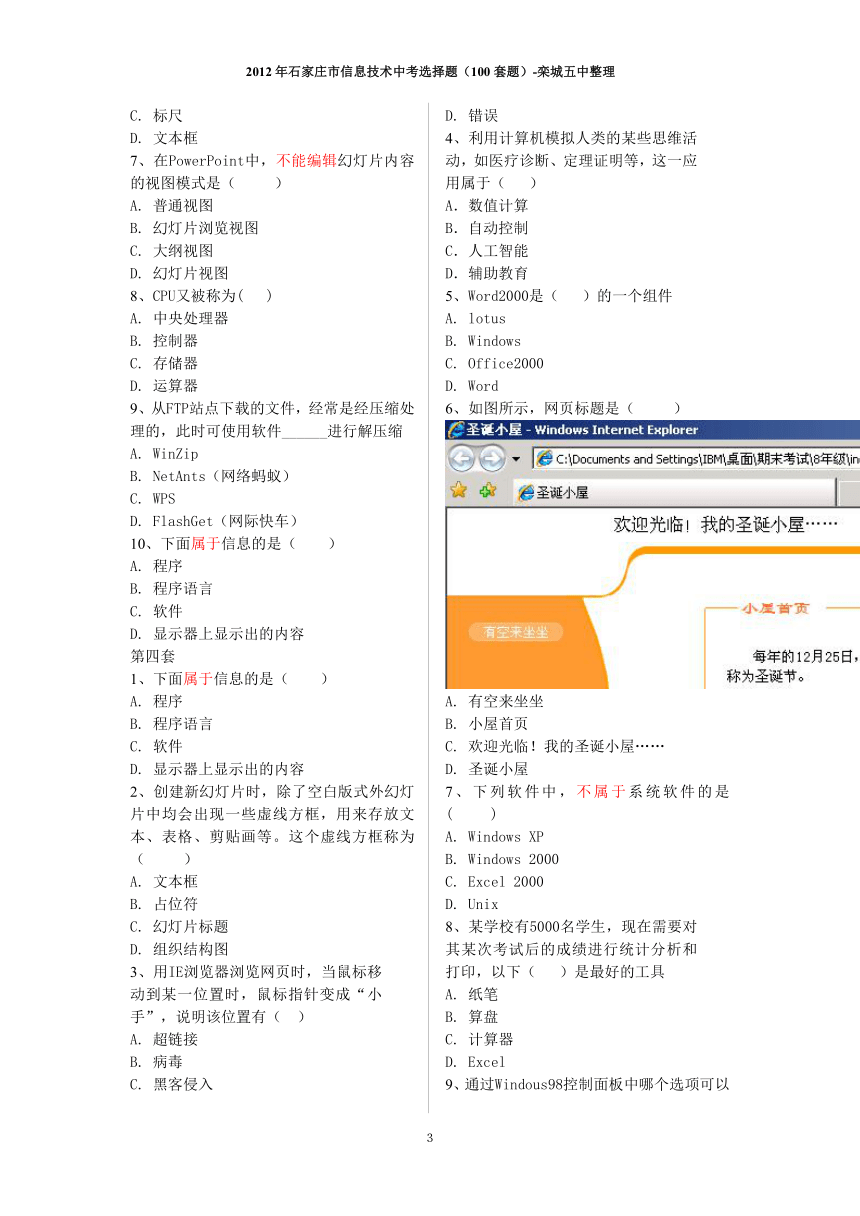The height and width of the screenshot is (1216, 860).
Task: Click the web page heading 欢迎光临!我的圣诞小屋……
Action: point(725,524)
